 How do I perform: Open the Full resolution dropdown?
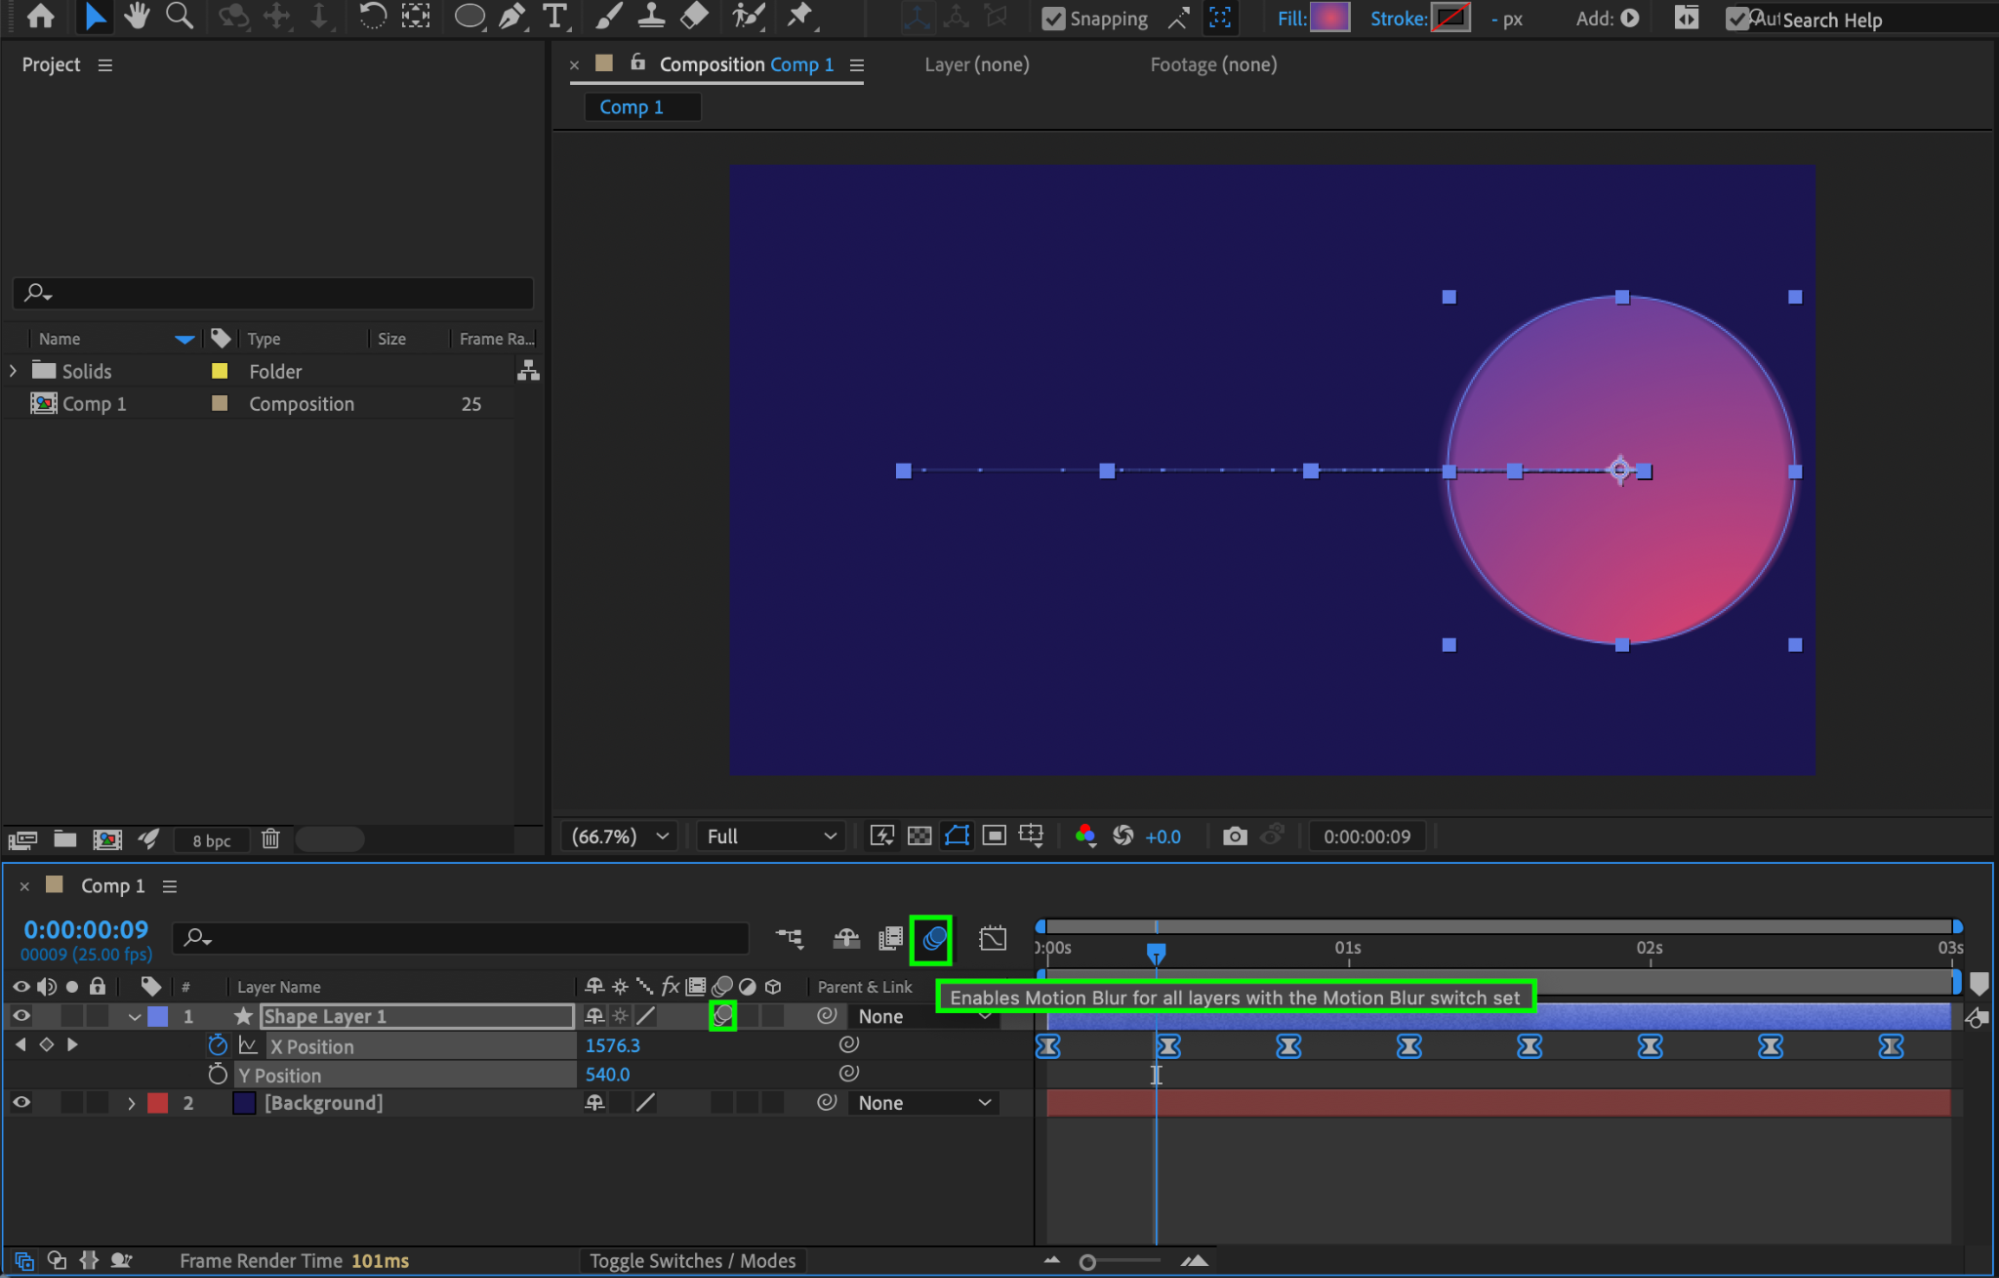[770, 836]
